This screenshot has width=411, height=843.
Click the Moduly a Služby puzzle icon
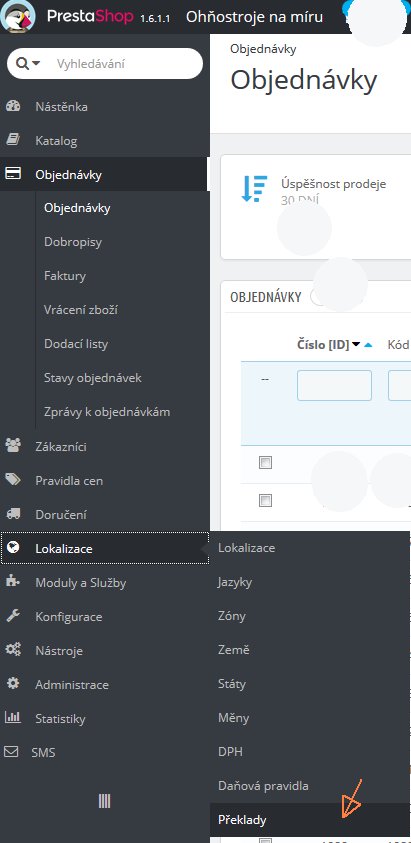point(12,582)
